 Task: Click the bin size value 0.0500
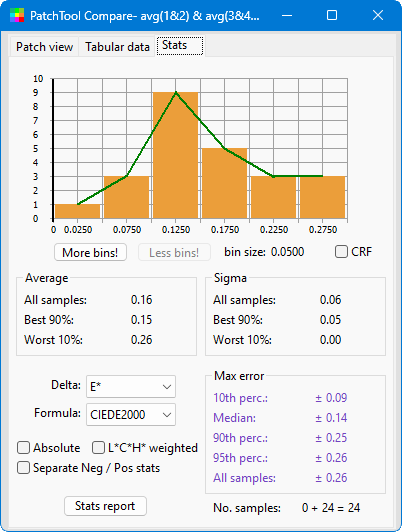tap(287, 252)
